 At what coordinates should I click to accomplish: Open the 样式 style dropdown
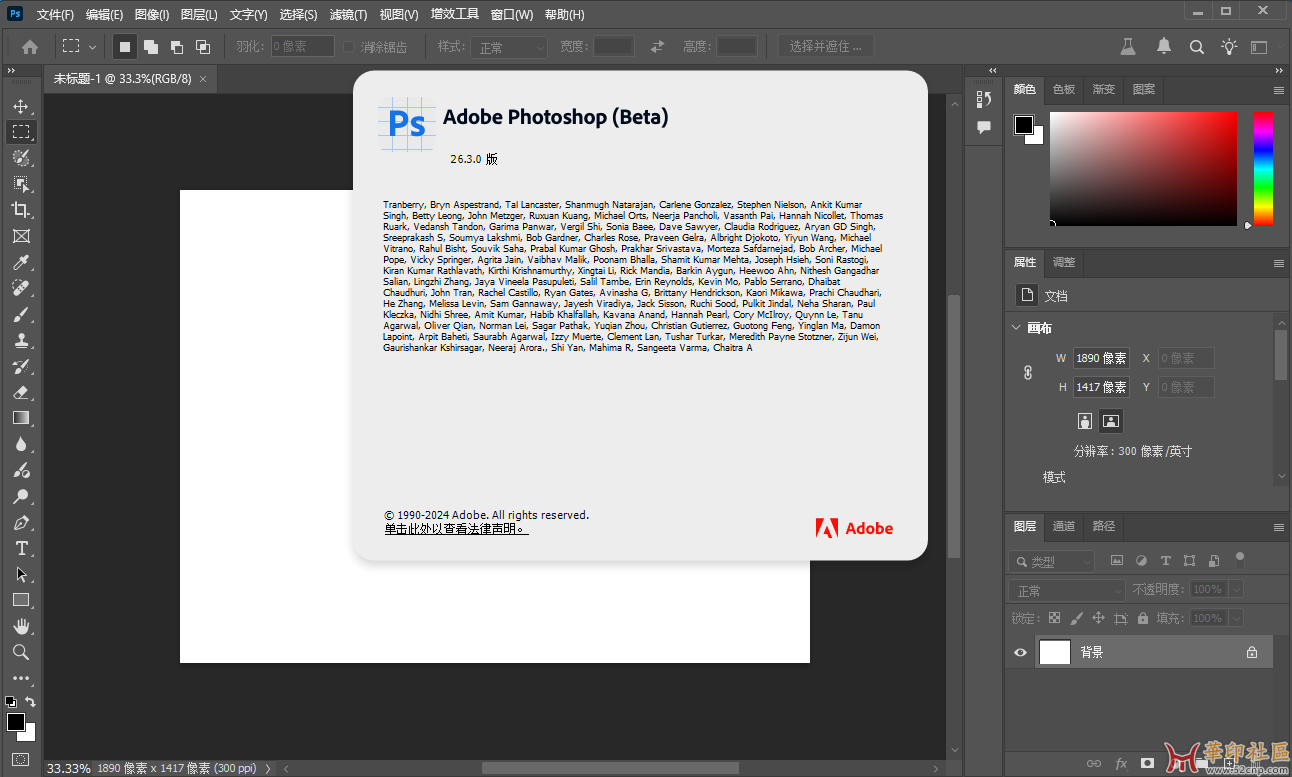pyautogui.click(x=510, y=47)
